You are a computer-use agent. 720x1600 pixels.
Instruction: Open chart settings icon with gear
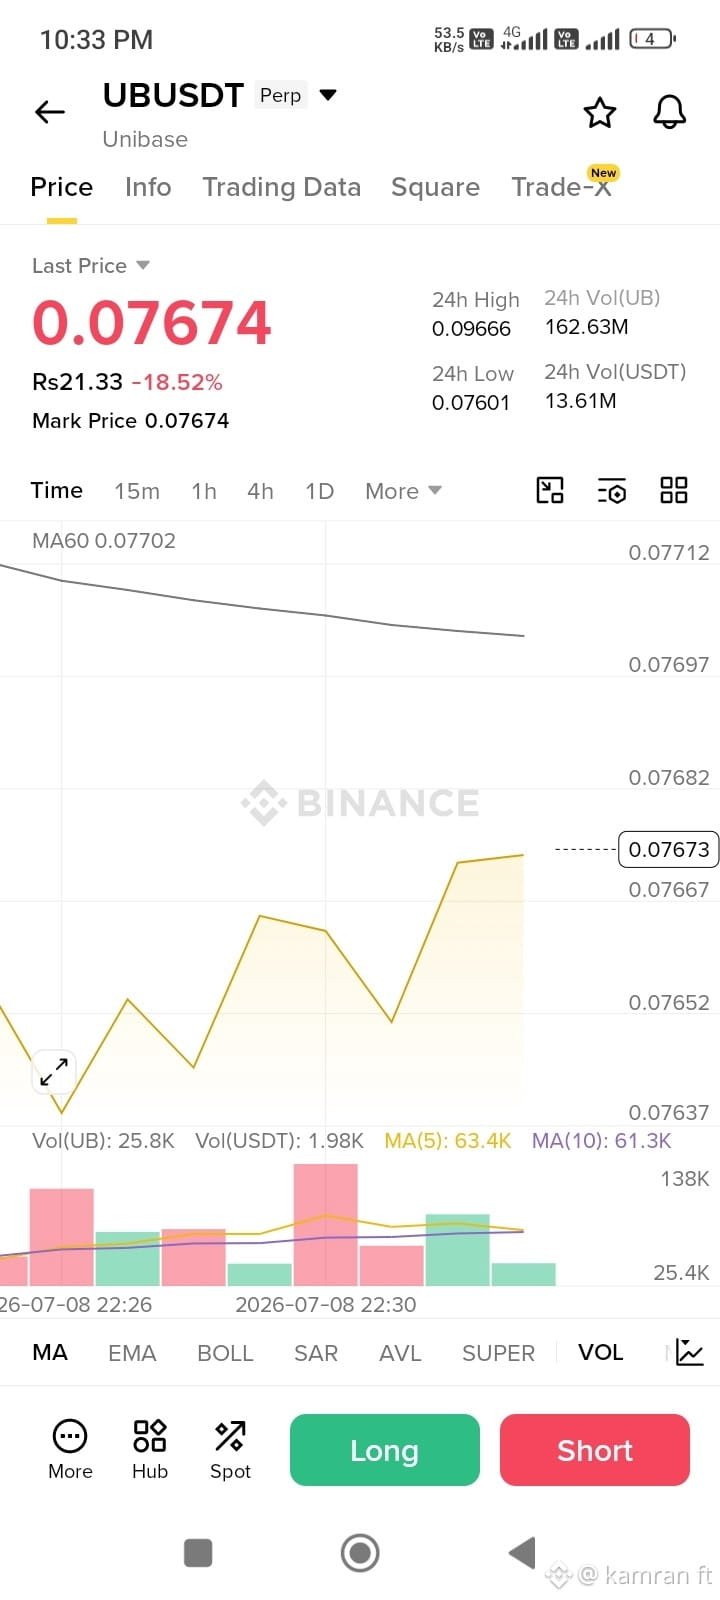tap(612, 490)
